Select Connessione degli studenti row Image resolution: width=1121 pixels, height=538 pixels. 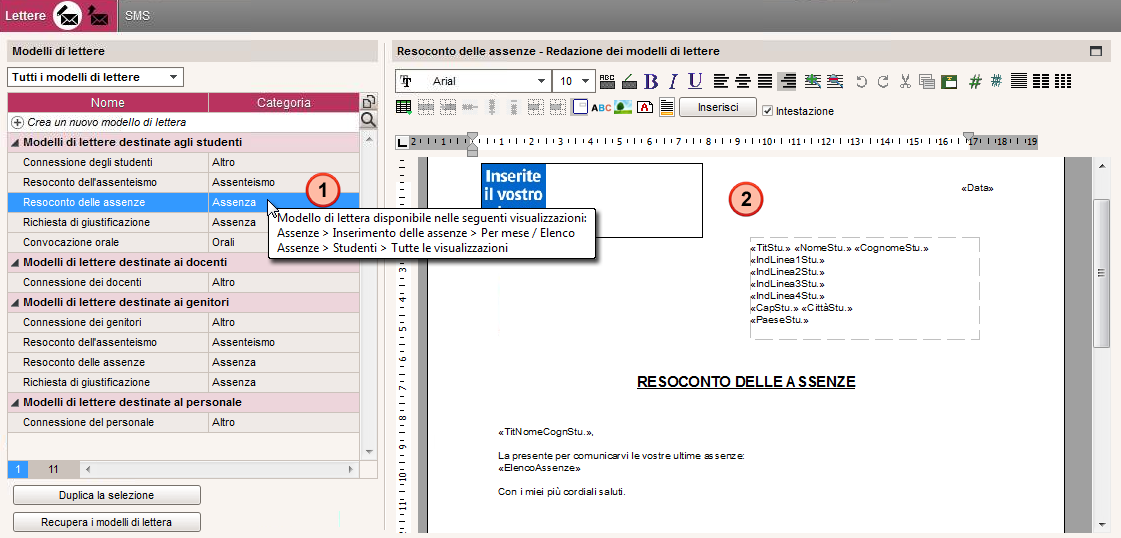(x=183, y=162)
